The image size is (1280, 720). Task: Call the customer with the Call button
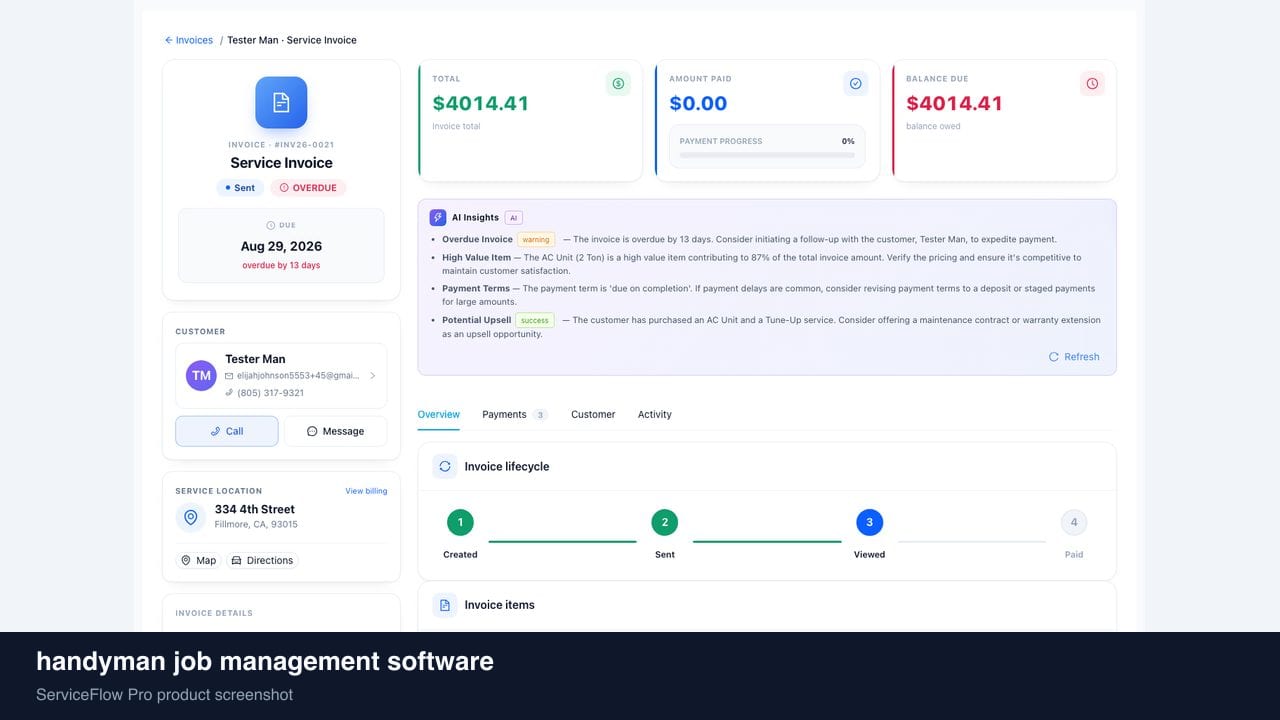[x=227, y=431]
